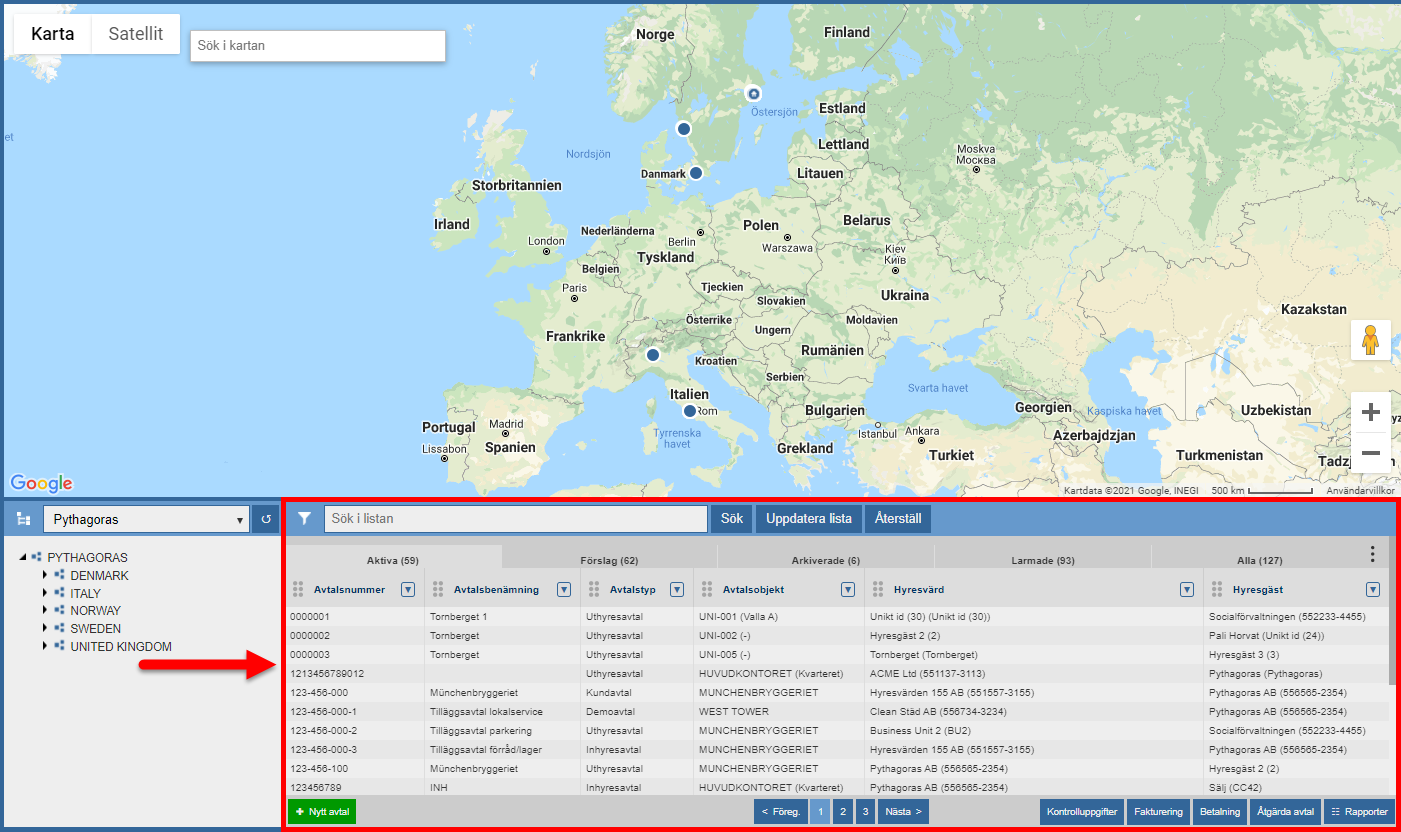1401x832 pixels.
Task: Go to page 2 of list
Action: 843,812
